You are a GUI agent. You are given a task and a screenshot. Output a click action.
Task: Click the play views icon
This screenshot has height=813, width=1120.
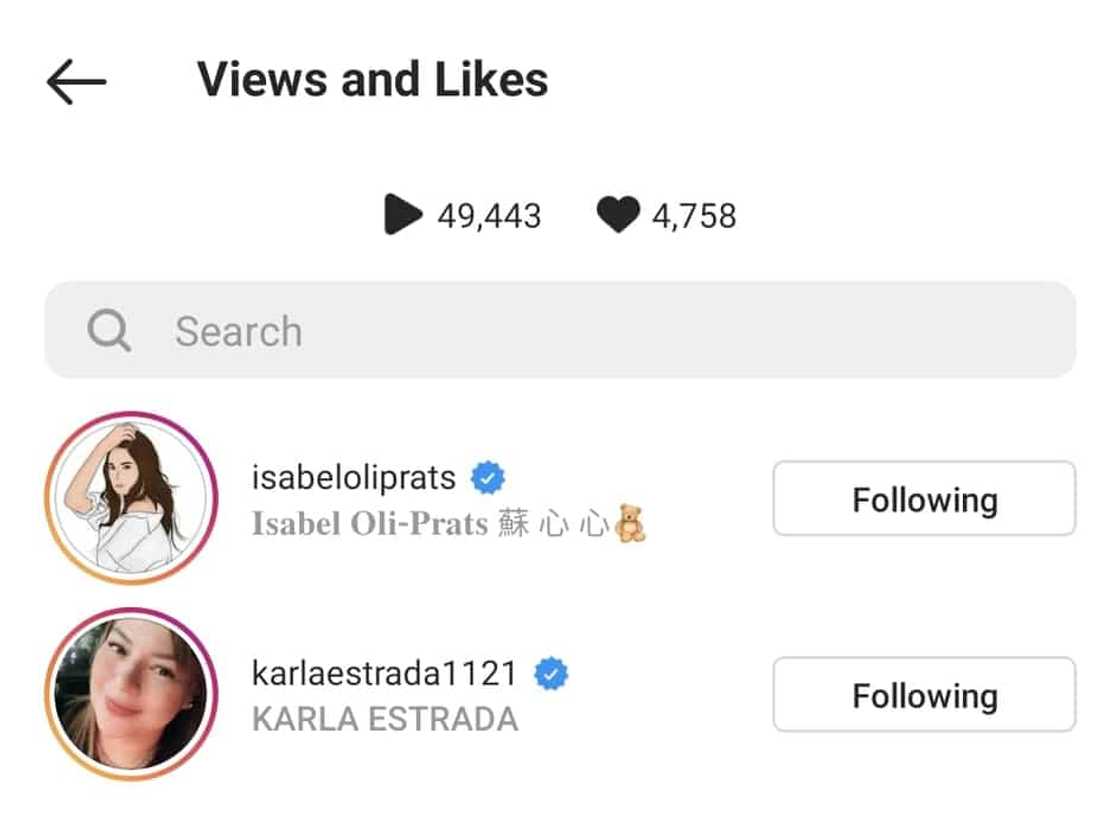click(x=403, y=214)
